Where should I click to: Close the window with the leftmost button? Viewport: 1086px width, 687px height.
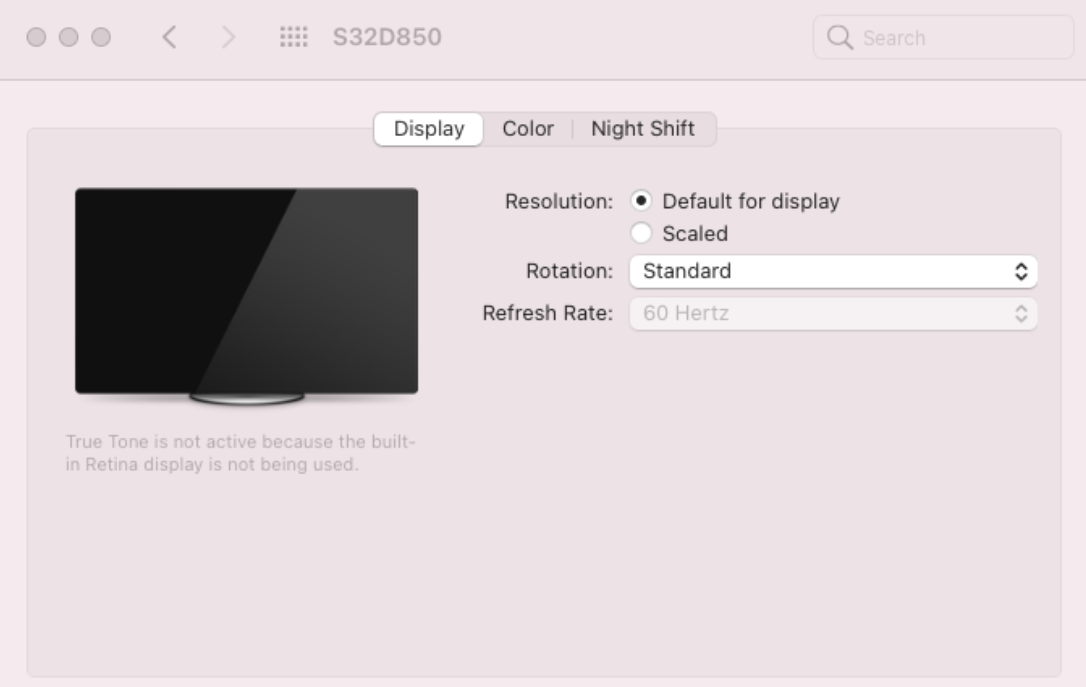pyautogui.click(x=36, y=37)
